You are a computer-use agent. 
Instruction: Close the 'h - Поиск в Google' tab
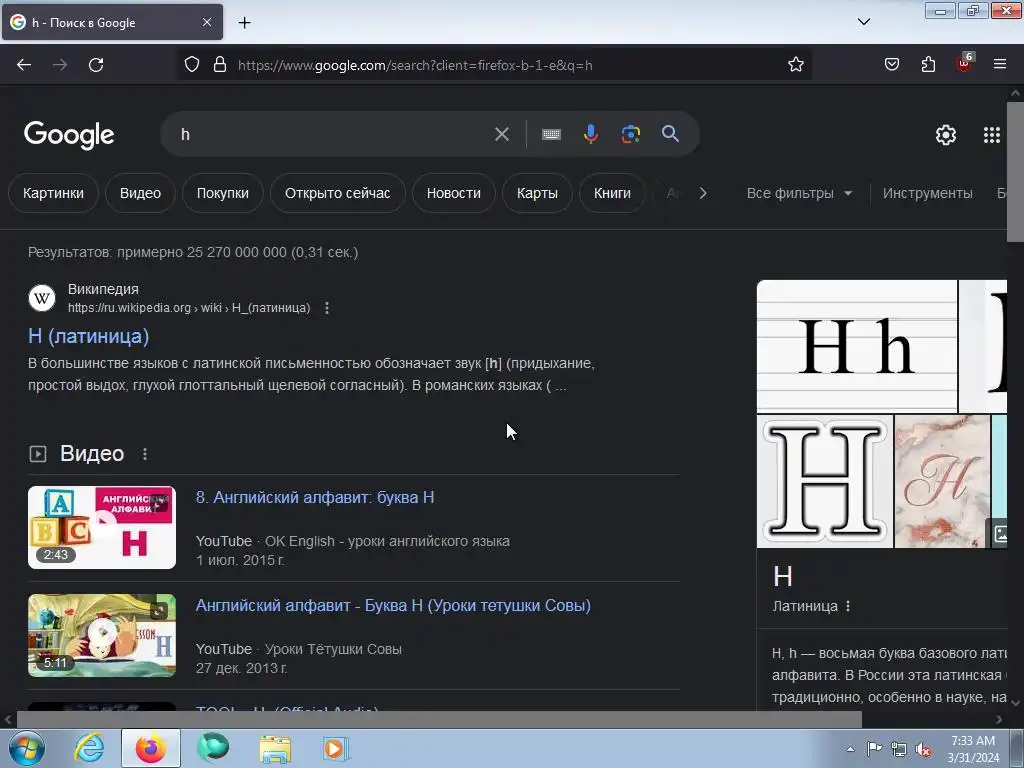pyautogui.click(x=207, y=22)
